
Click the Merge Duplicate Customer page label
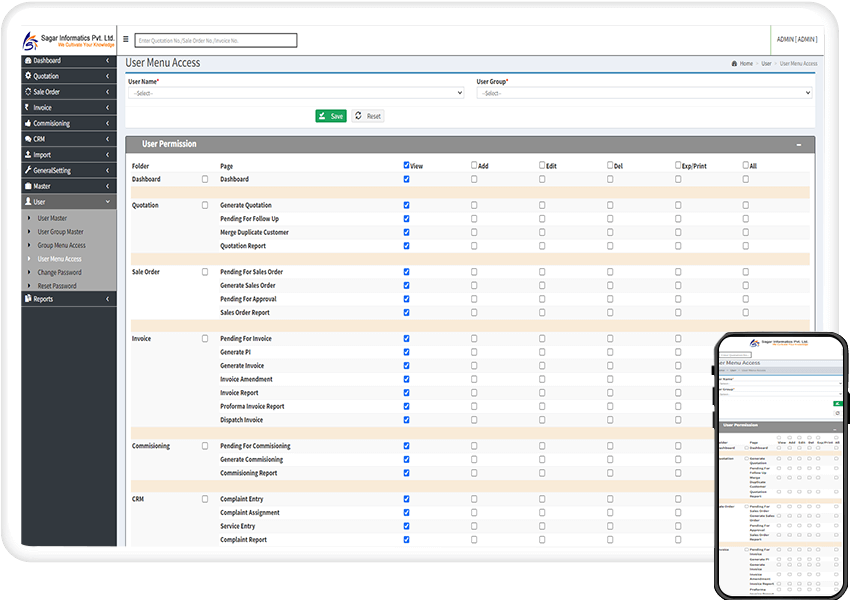(254, 232)
